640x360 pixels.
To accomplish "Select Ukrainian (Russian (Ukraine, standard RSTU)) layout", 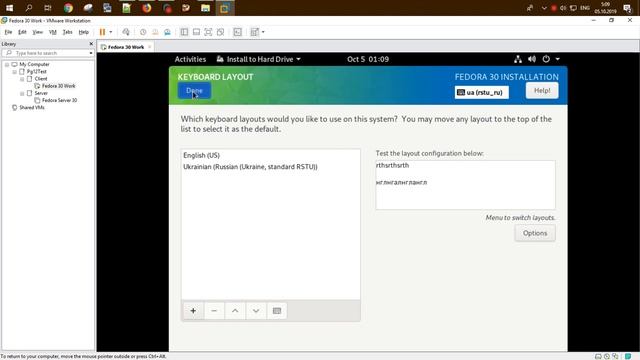I will click(270, 167).
